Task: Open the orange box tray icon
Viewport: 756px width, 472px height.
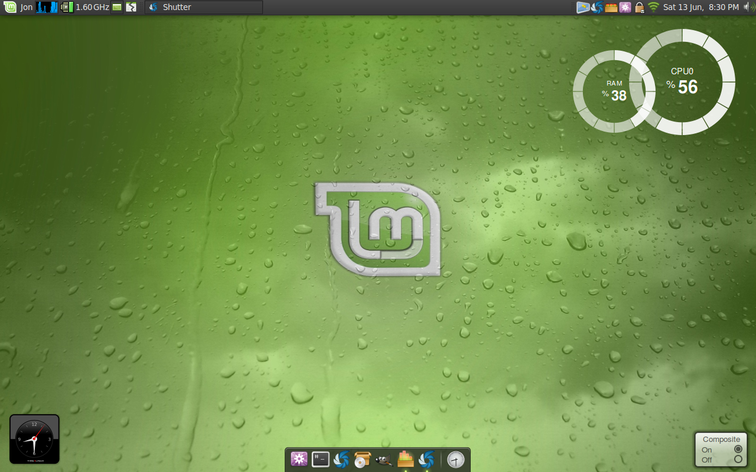Action: (611, 7)
